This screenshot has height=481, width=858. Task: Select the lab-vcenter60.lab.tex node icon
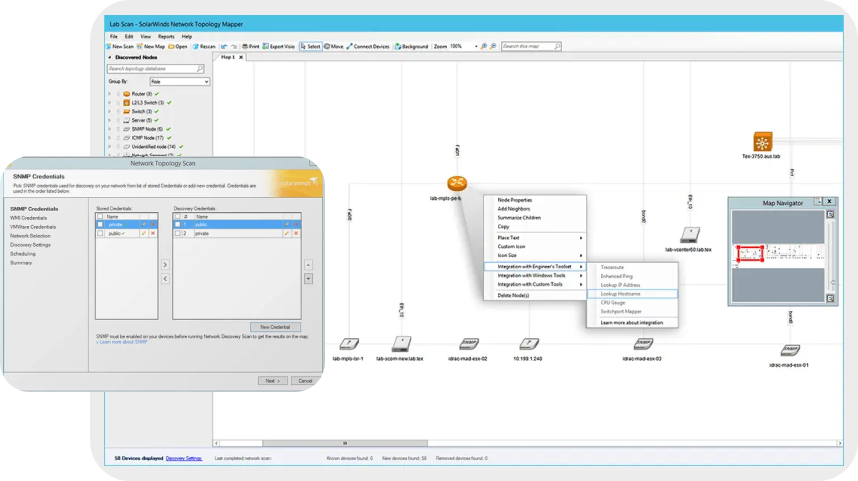tap(690, 235)
